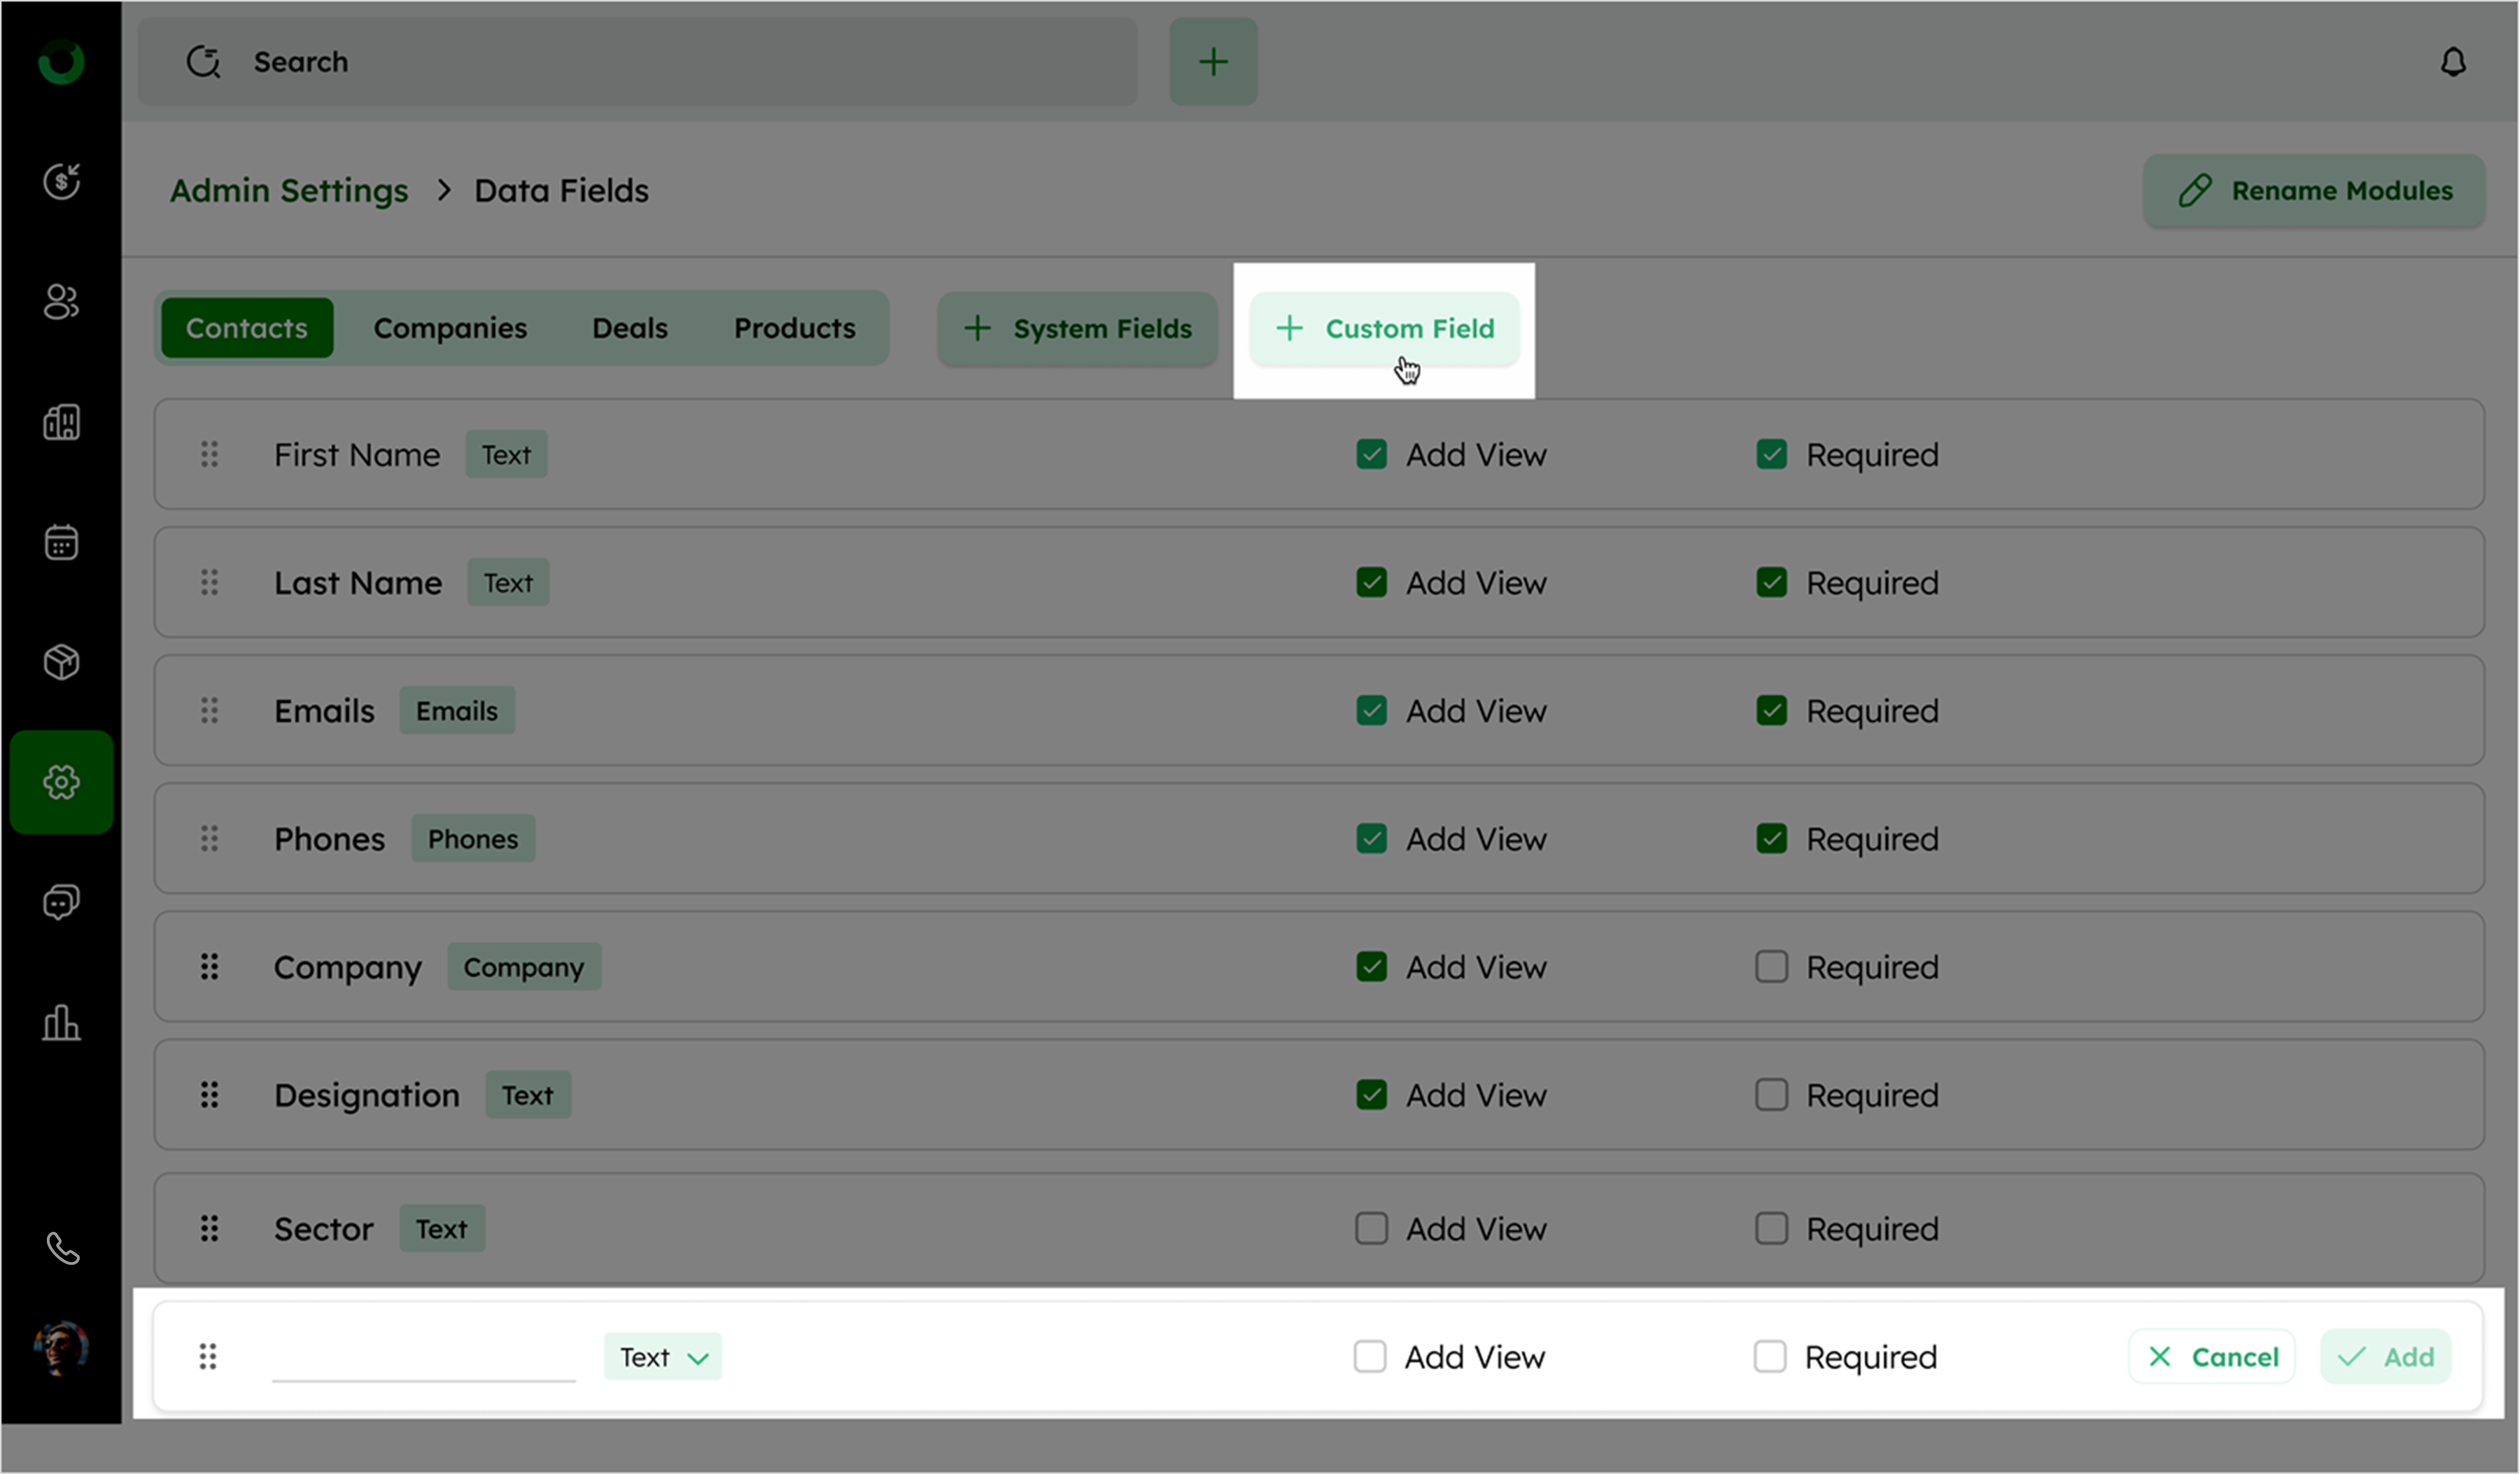This screenshot has height=1474, width=2520.
Task: Open the contacts people icon in sidebar
Action: [x=61, y=302]
